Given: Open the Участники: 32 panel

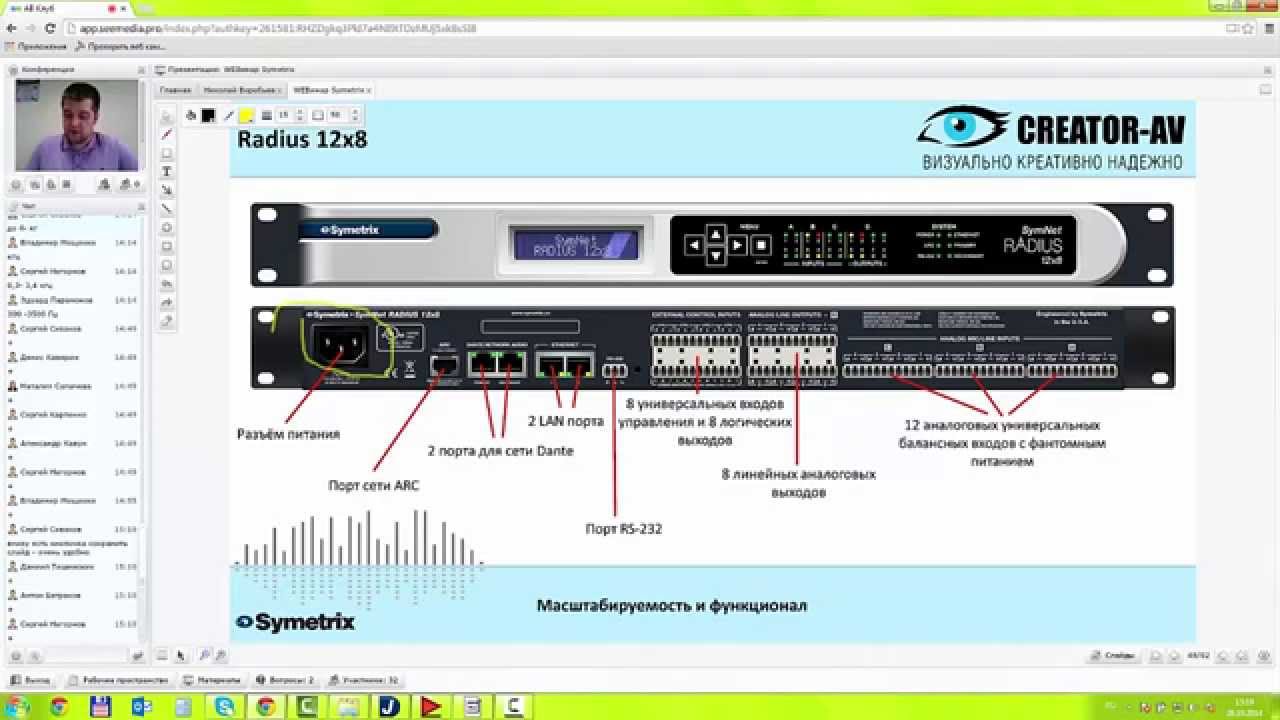Looking at the screenshot, I should pos(364,680).
